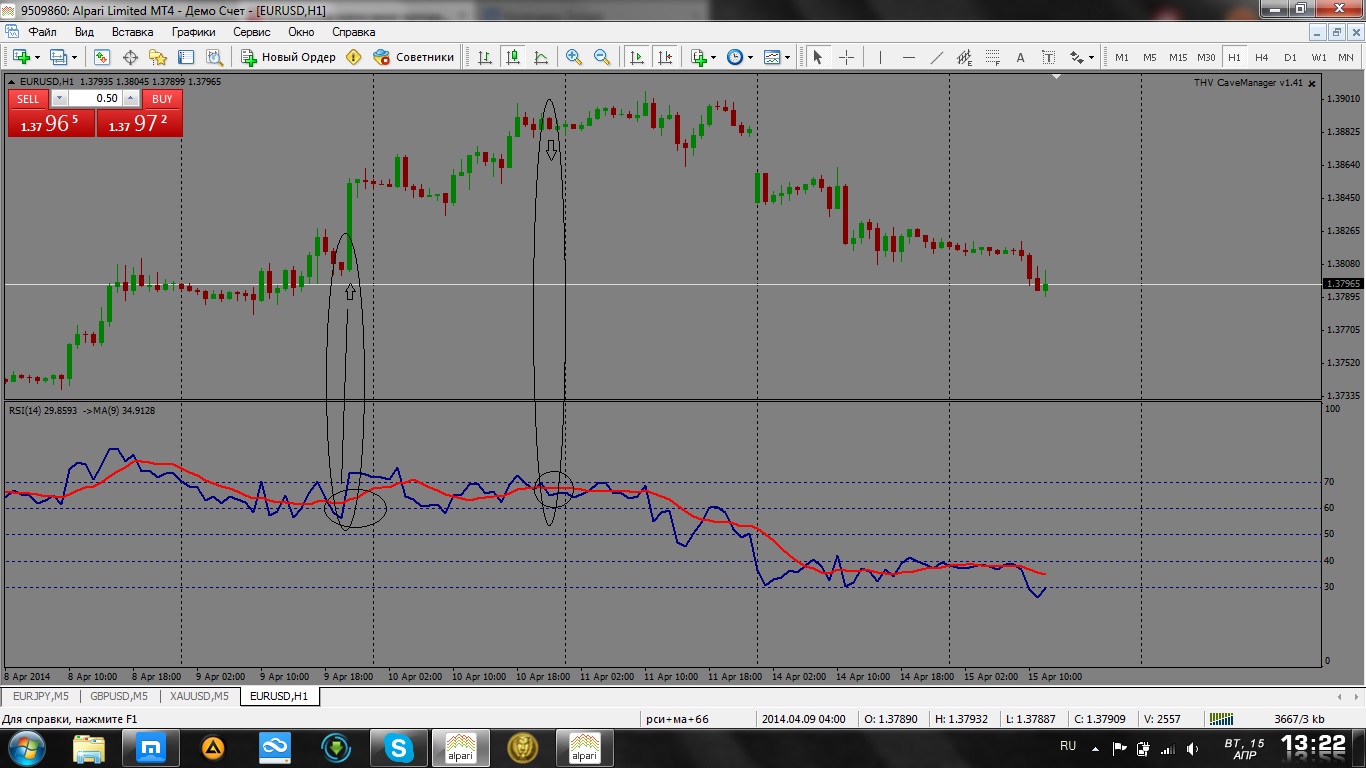The image size is (1366, 768).
Task: Select the crosshair cursor tool
Action: coord(846,57)
